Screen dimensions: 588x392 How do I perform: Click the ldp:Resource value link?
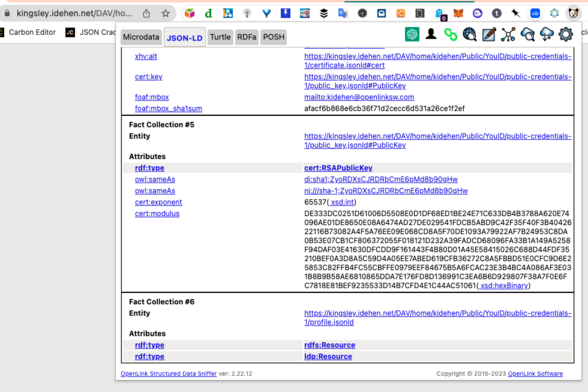[328, 356]
